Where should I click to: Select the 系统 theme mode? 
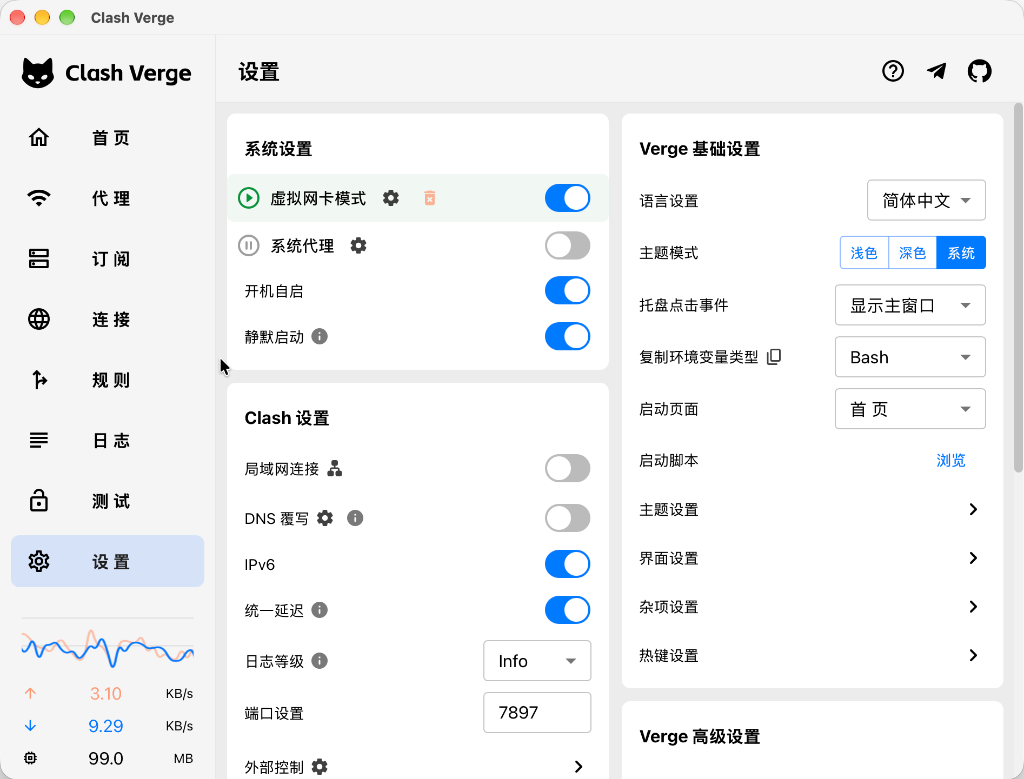pyautogui.click(x=961, y=253)
